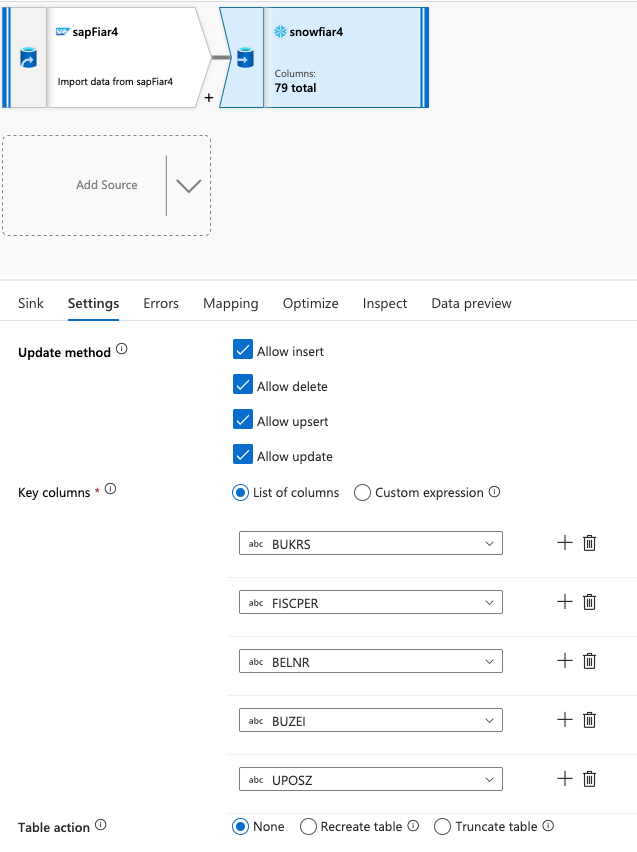637x852 pixels.
Task: Select the Custom expression radio button
Action: 362,492
